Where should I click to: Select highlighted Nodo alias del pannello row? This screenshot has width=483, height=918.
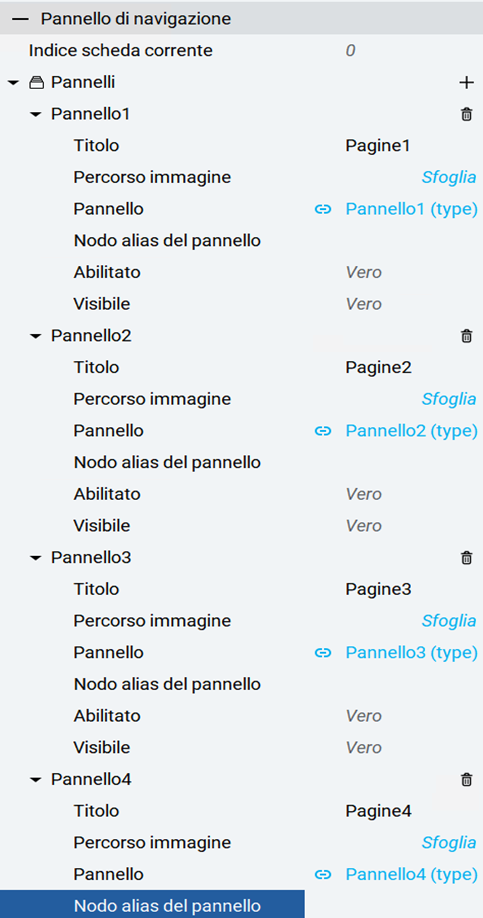(x=152, y=905)
